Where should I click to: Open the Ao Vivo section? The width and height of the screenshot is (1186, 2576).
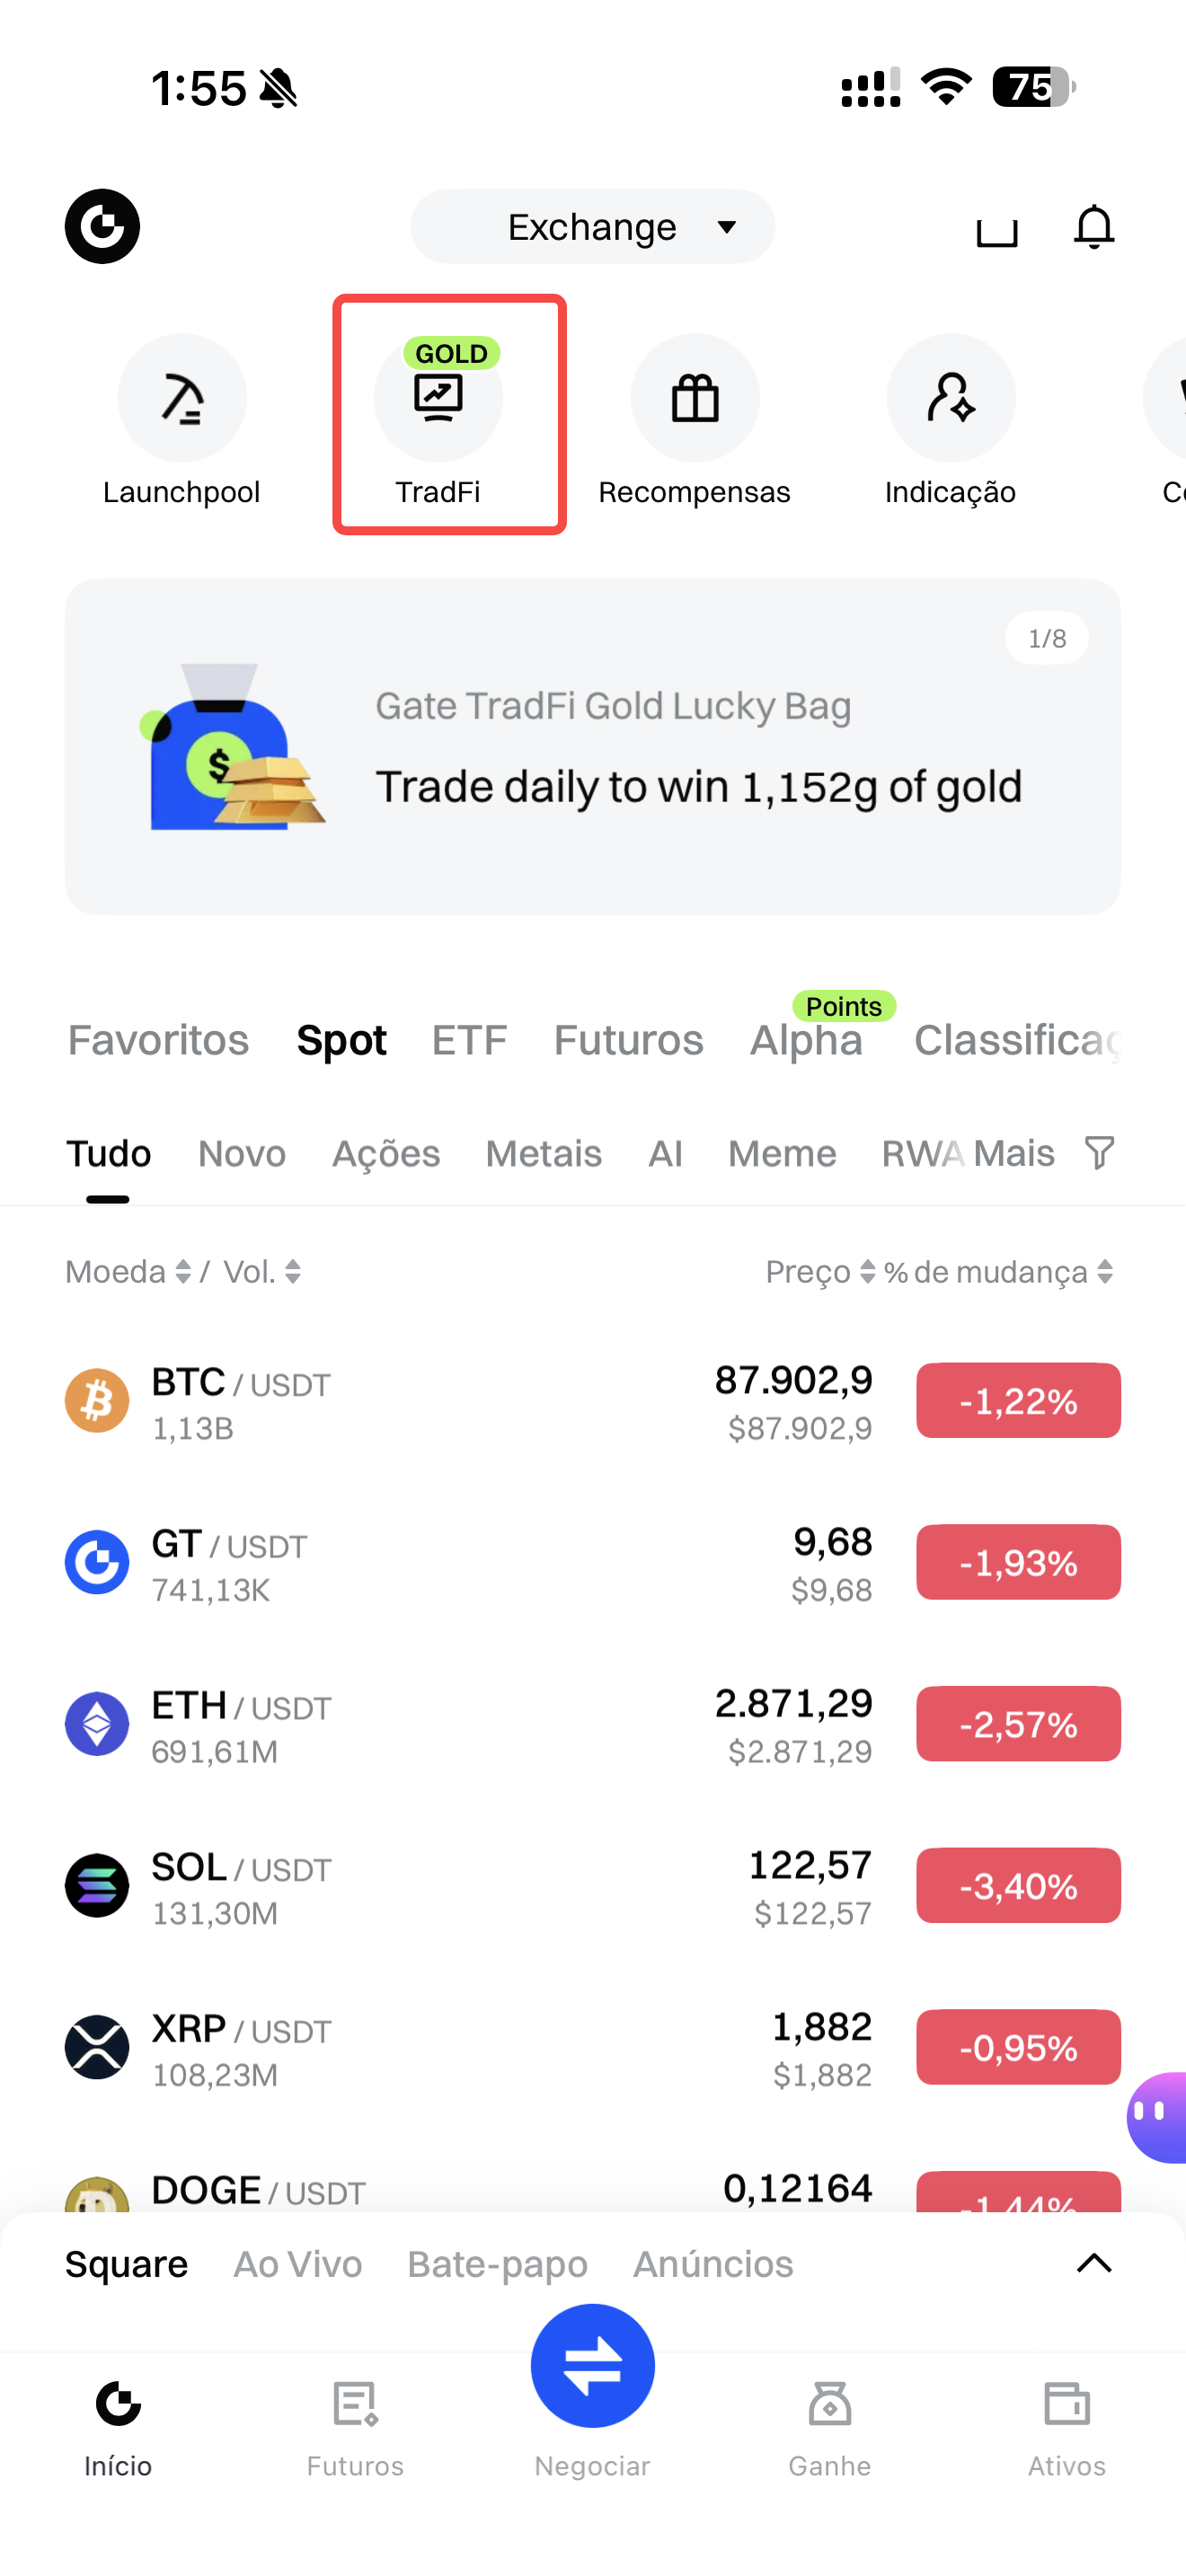click(297, 2264)
